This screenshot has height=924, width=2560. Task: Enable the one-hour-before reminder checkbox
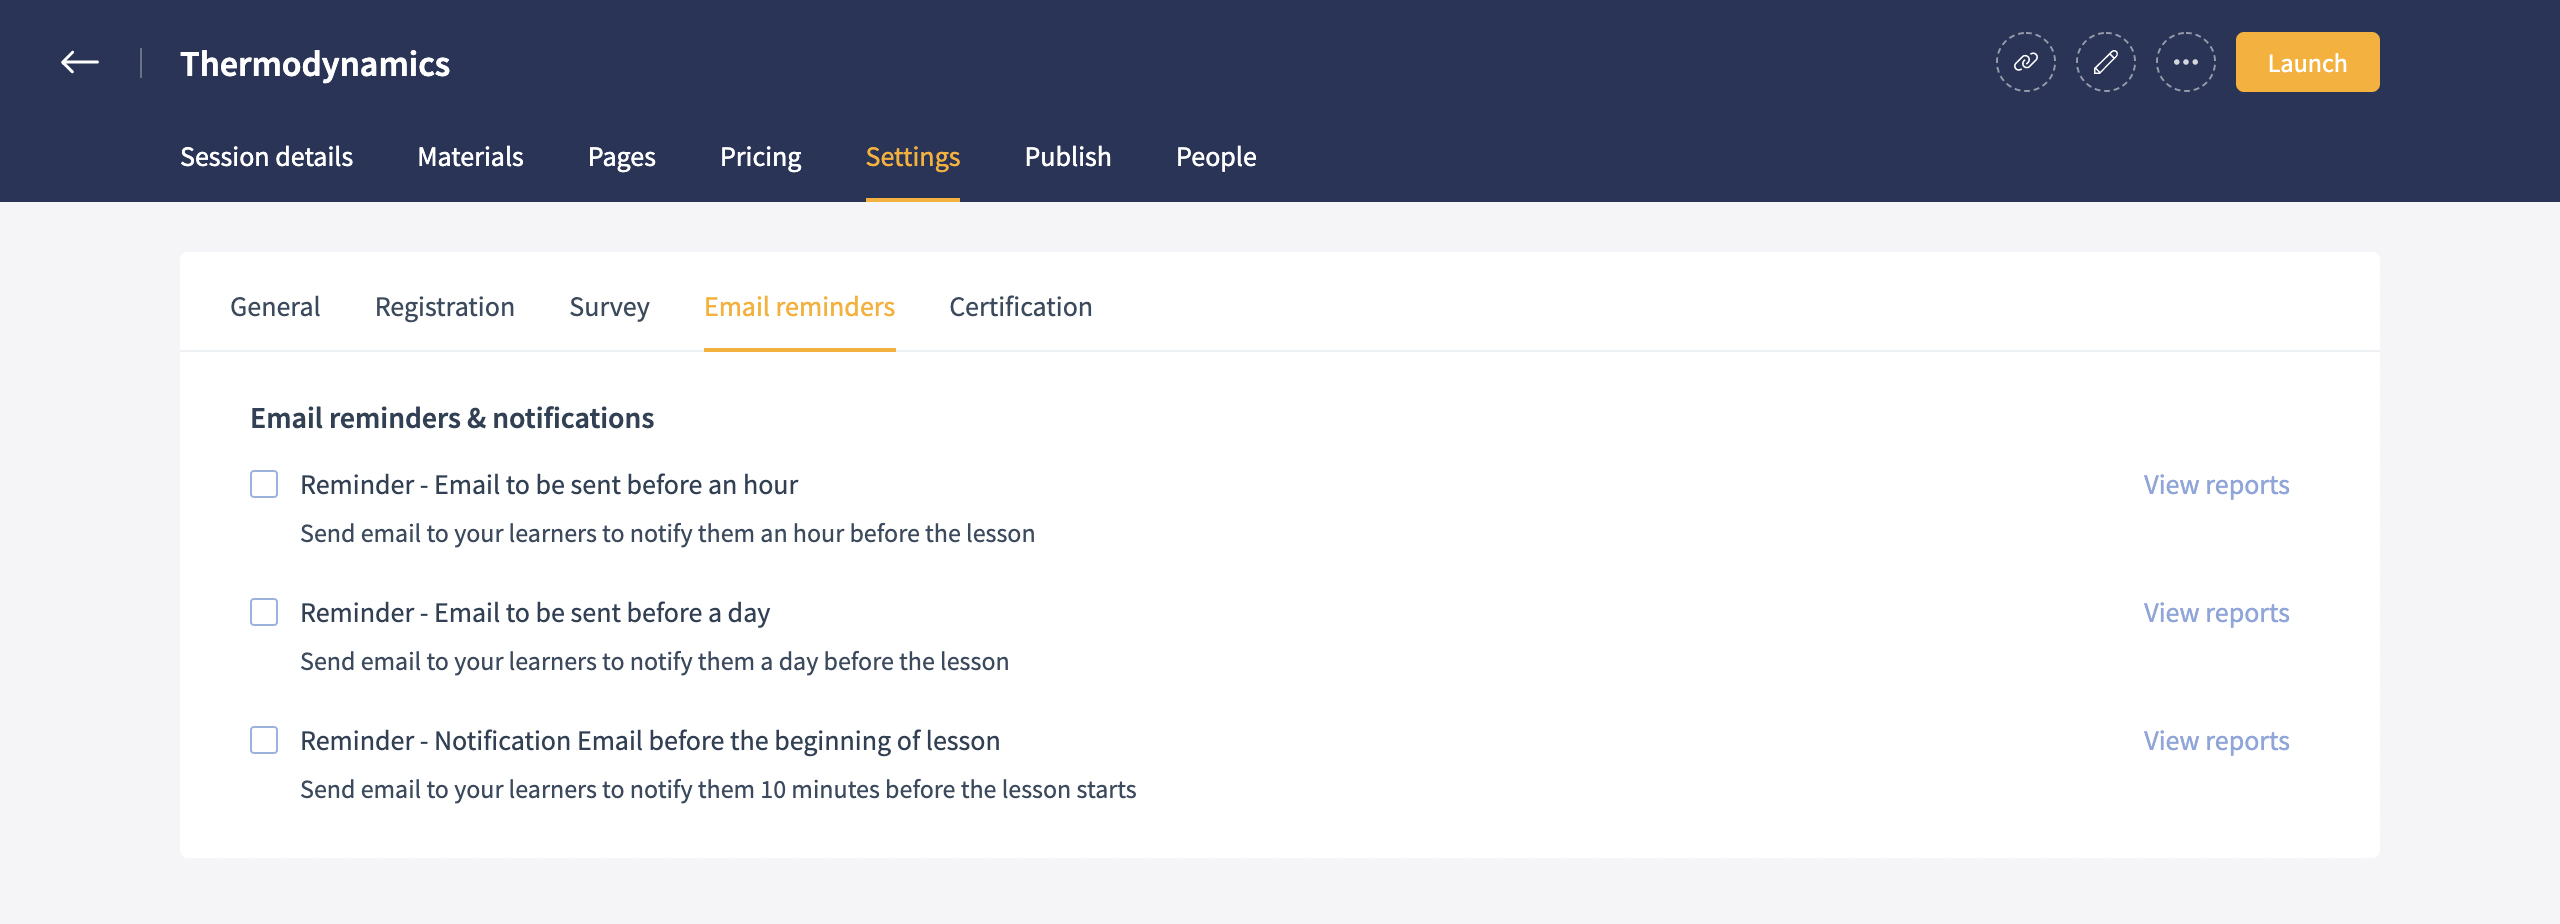(x=264, y=485)
